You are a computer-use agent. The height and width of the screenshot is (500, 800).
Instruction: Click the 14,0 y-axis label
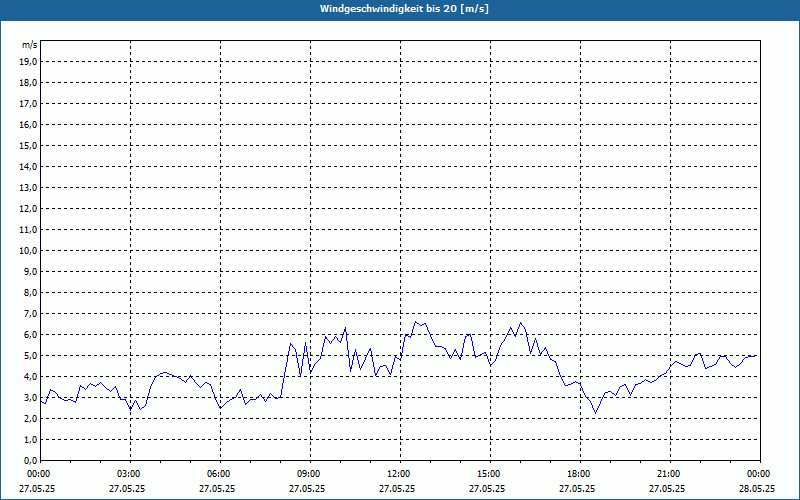28,166
